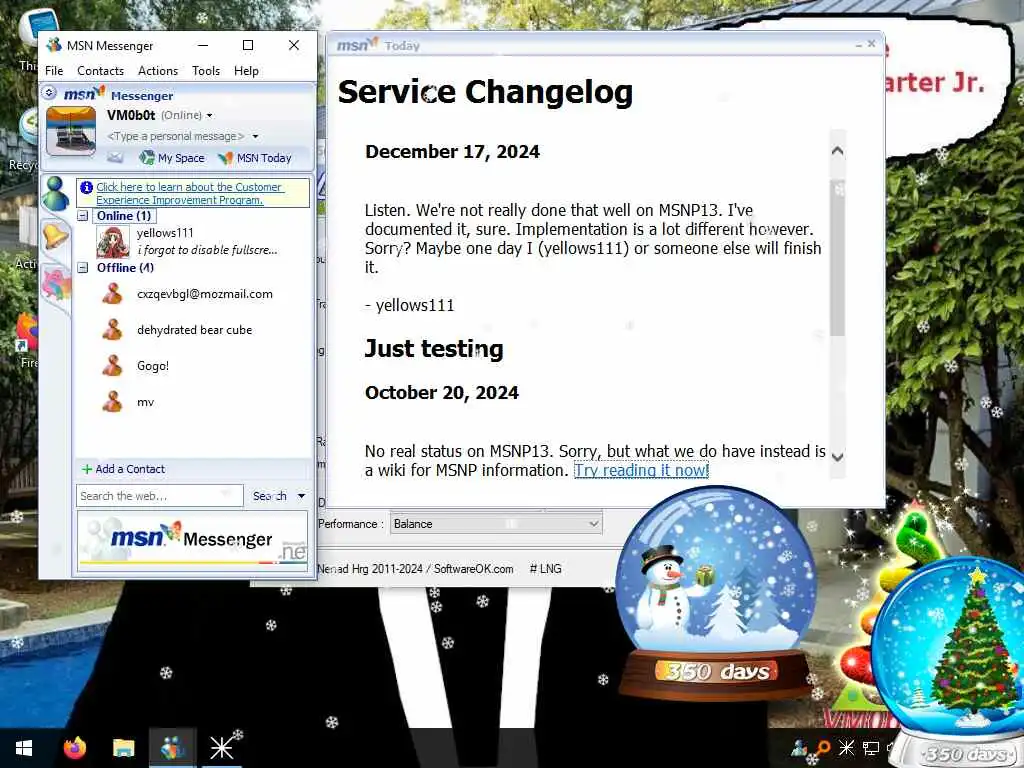This screenshot has height=768, width=1024.
Task: Open the Search dropdown arrow
Action: tap(302, 496)
